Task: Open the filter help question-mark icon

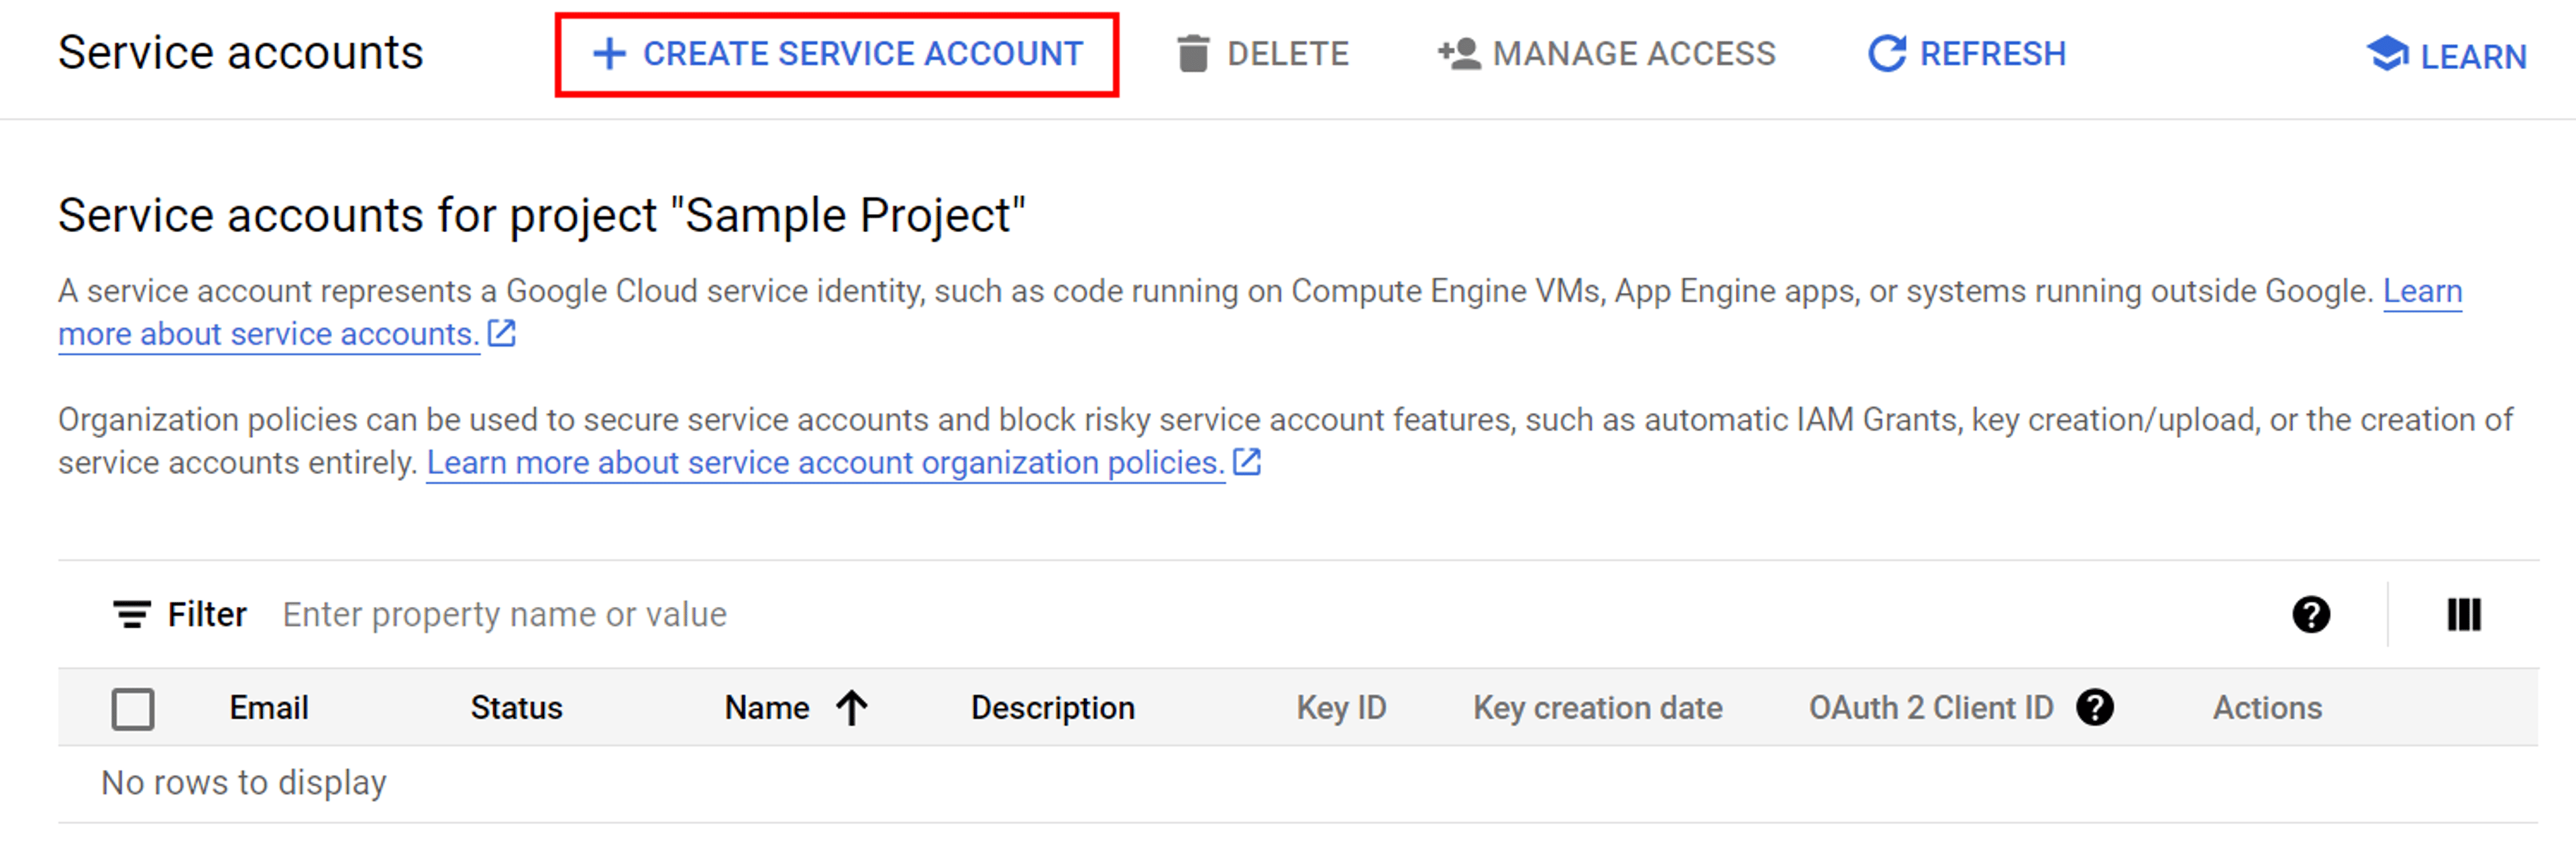Action: tap(2311, 614)
